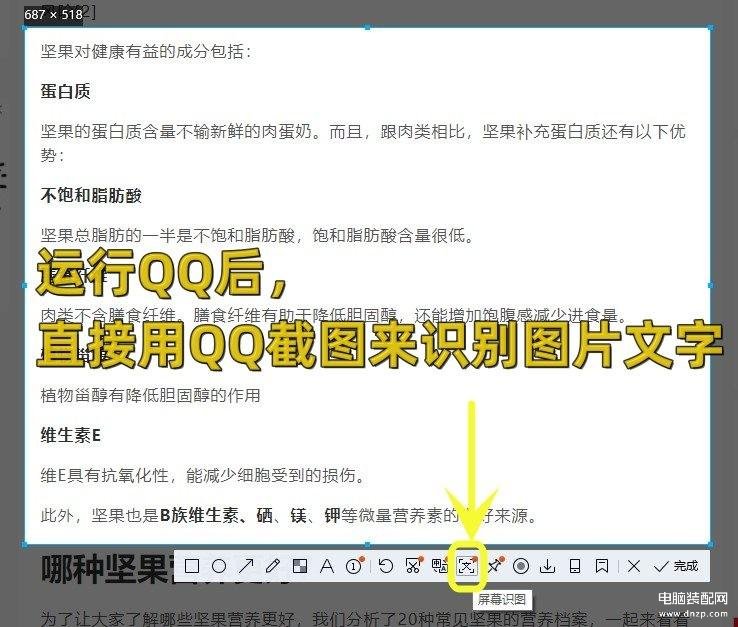The height and width of the screenshot is (627, 738).
Task: Click 完成 to finish the screenshot
Action: coord(676,566)
